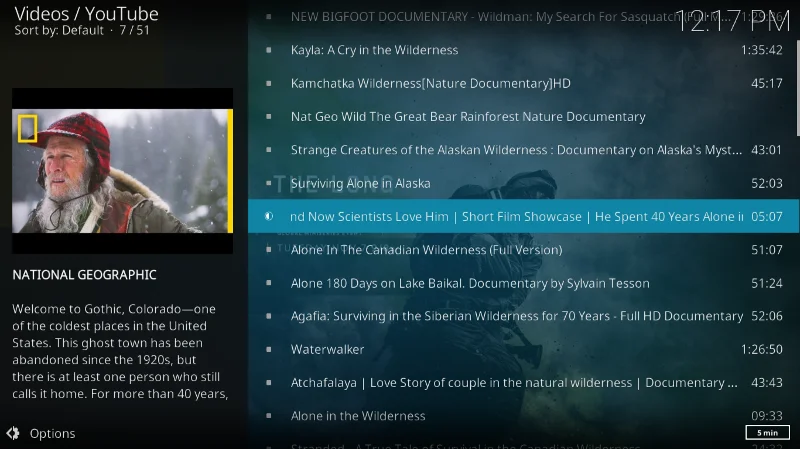Open Atchafalaya Love Story documentary

[x=523, y=383]
